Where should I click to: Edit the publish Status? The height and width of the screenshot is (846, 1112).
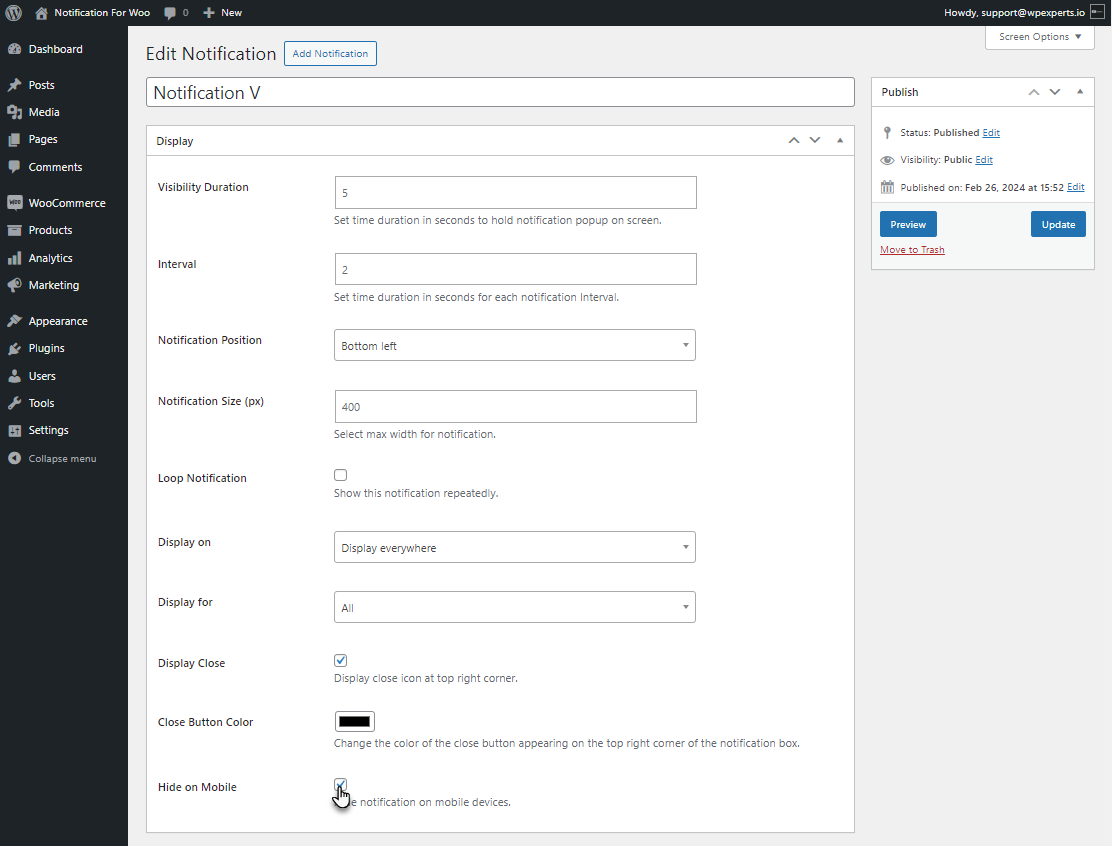(x=991, y=133)
